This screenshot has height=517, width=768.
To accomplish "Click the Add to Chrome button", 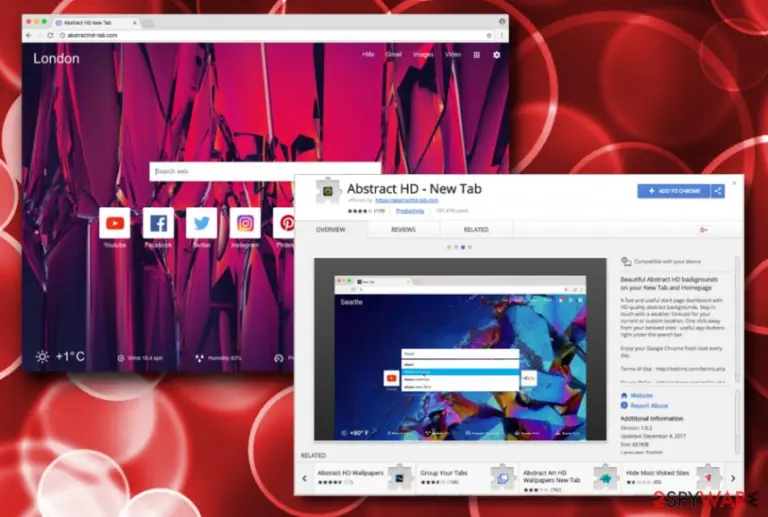I will [673, 191].
